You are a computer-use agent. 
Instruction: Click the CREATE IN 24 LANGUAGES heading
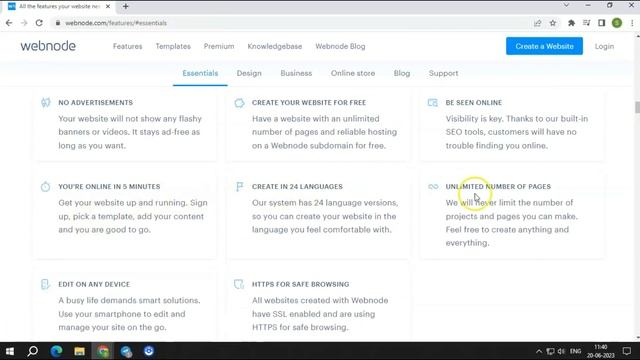click(297, 187)
